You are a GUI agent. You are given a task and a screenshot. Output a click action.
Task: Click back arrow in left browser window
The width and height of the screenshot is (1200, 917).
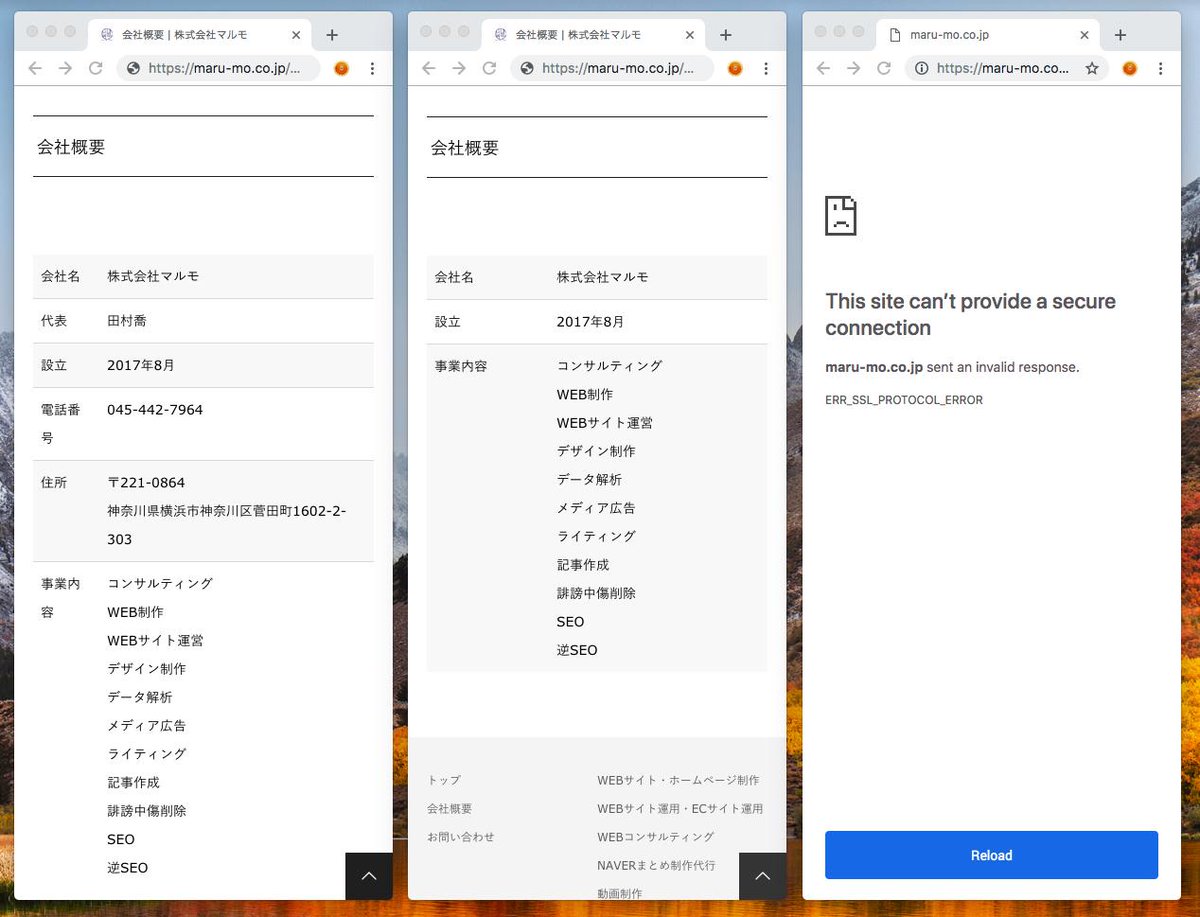point(35,68)
